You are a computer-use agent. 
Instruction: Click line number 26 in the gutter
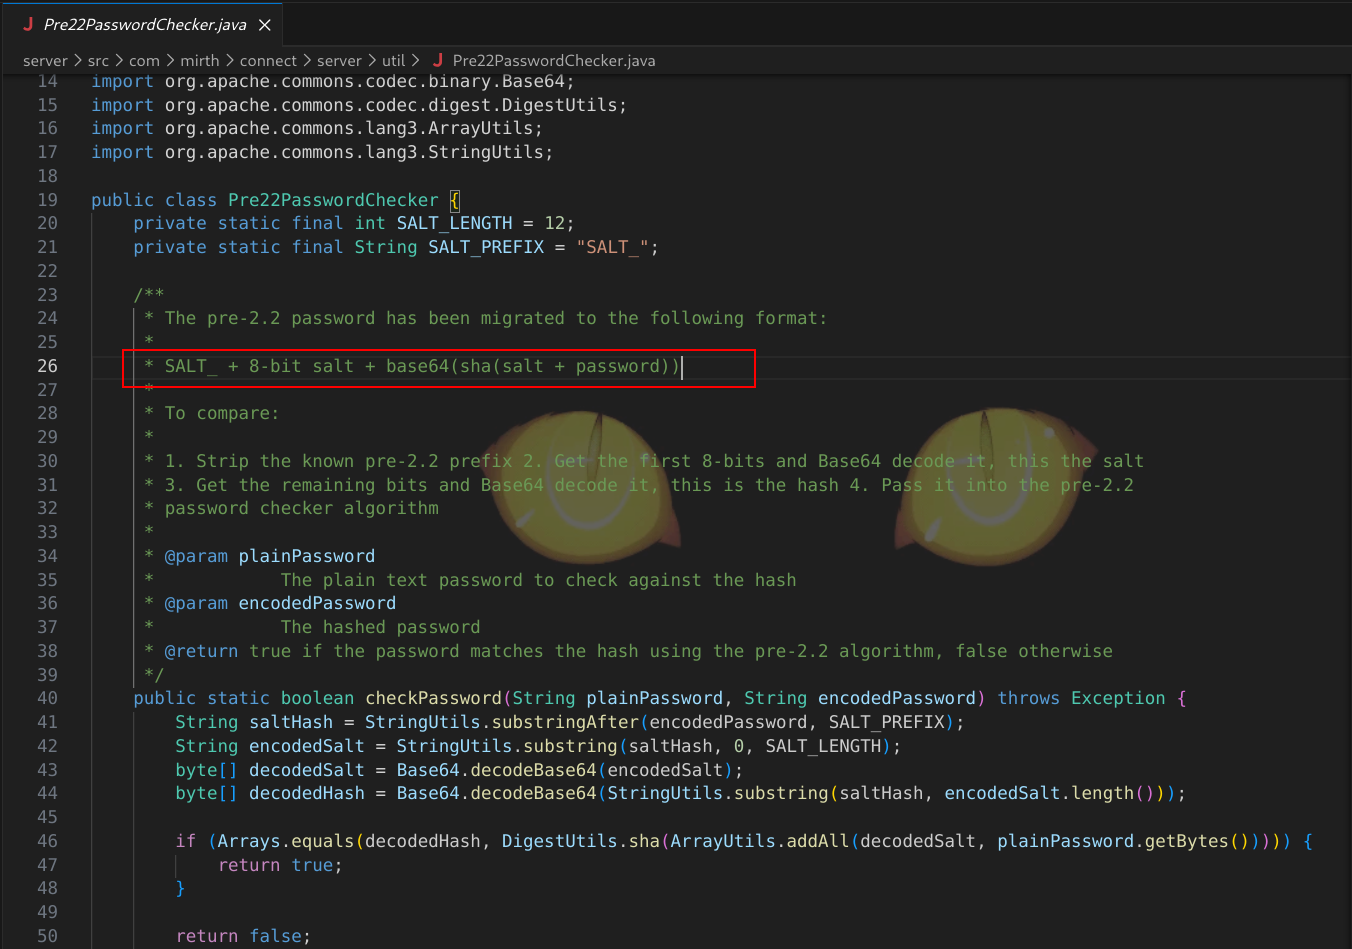(x=47, y=366)
